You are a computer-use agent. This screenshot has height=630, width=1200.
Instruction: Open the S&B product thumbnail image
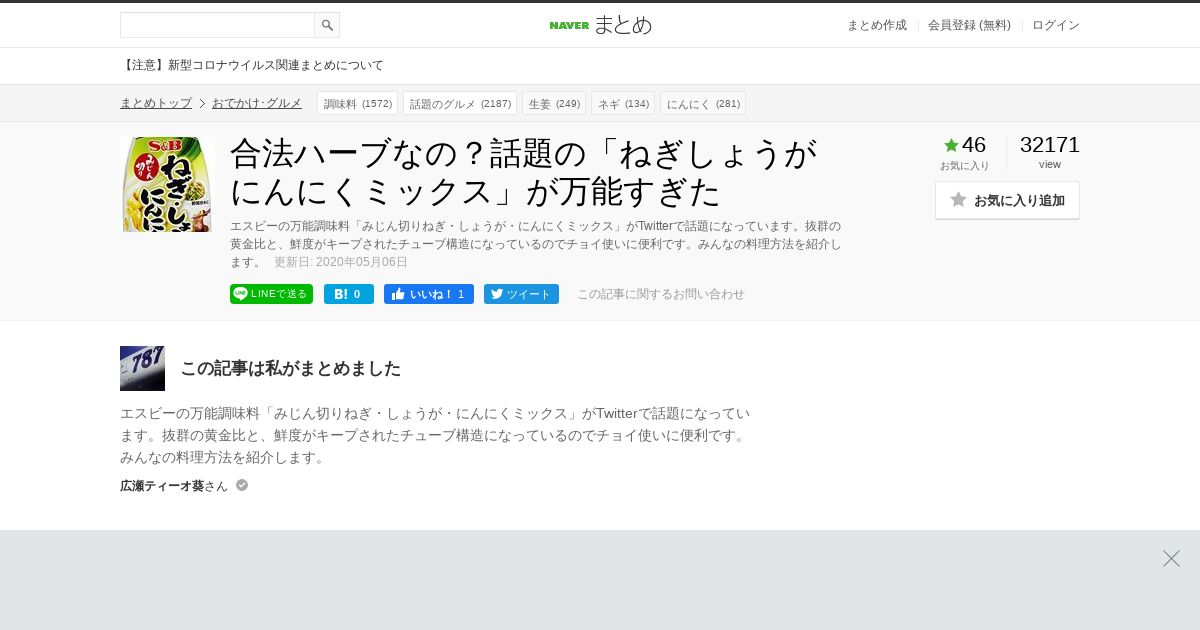[167, 185]
